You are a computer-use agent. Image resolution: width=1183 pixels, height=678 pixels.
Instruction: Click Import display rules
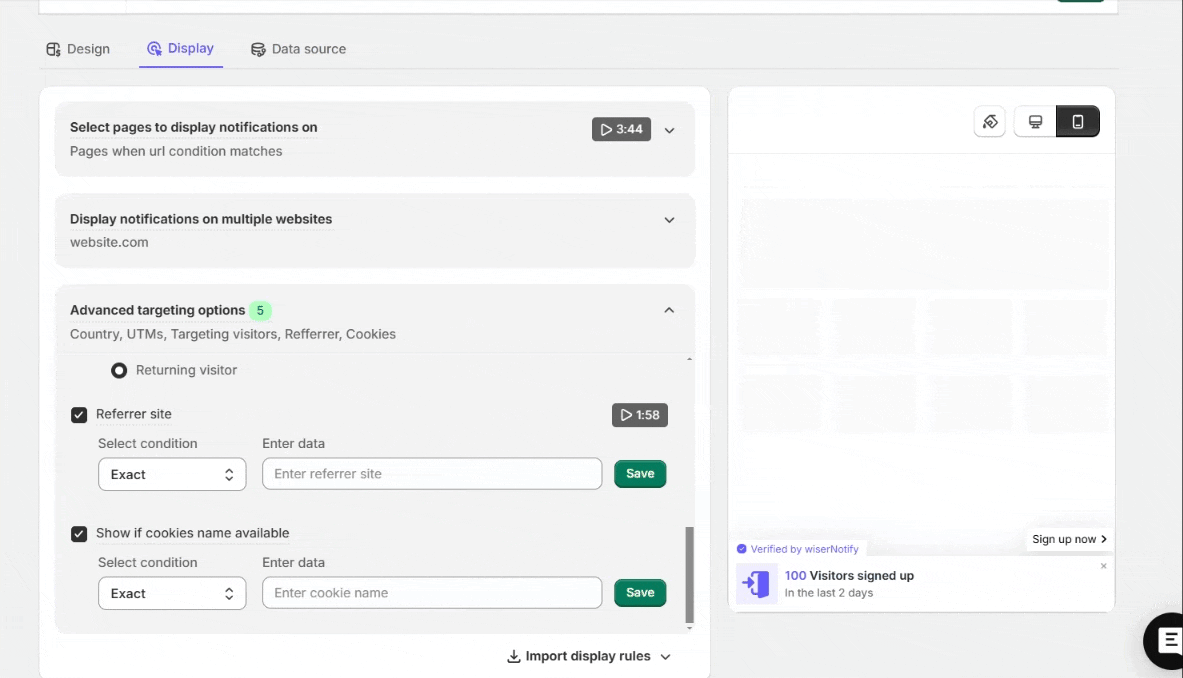pos(588,656)
